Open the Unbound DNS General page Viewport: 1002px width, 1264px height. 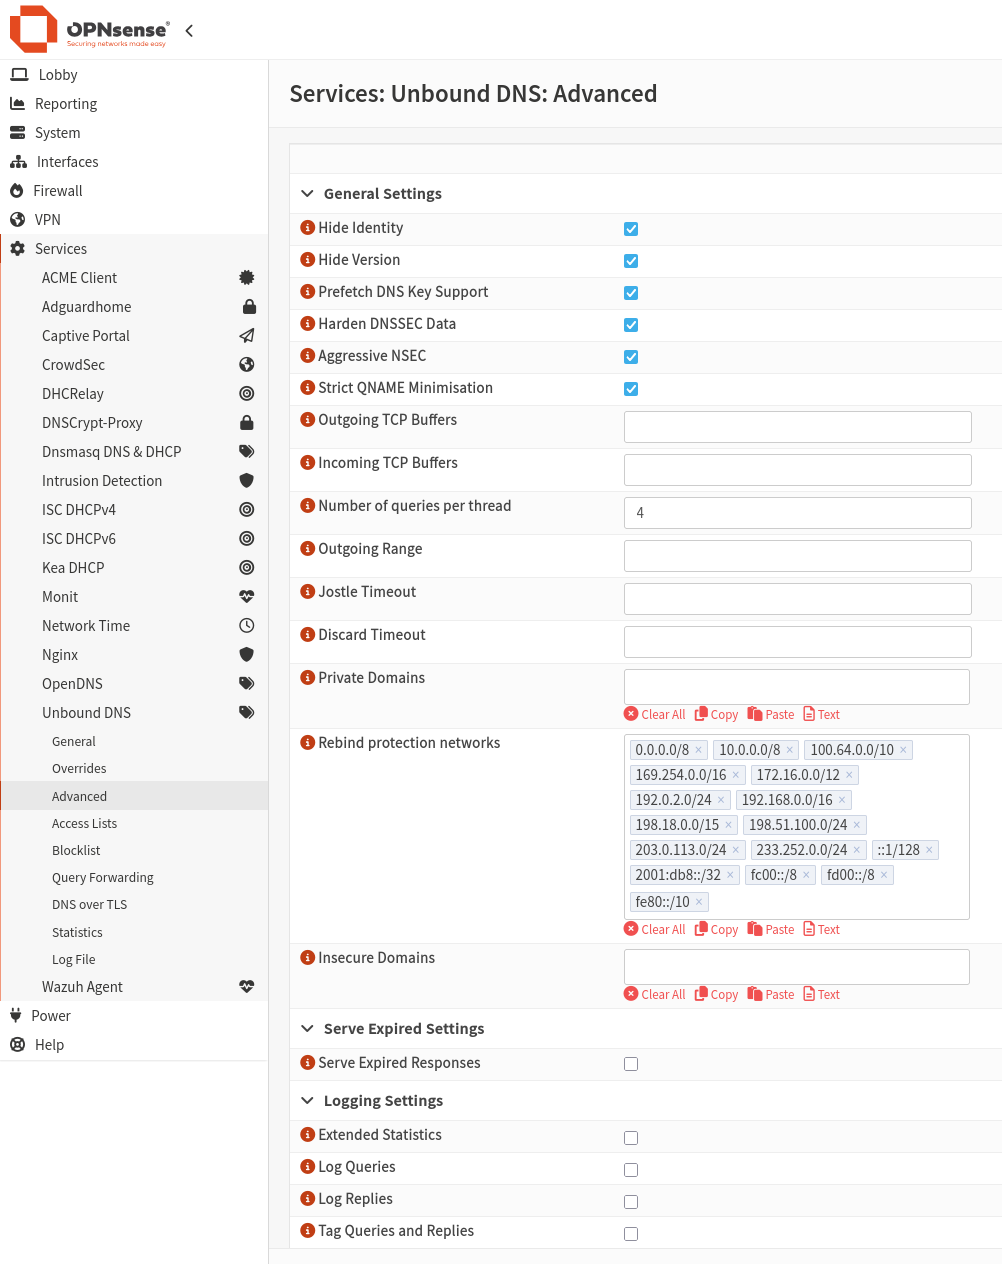[74, 742]
